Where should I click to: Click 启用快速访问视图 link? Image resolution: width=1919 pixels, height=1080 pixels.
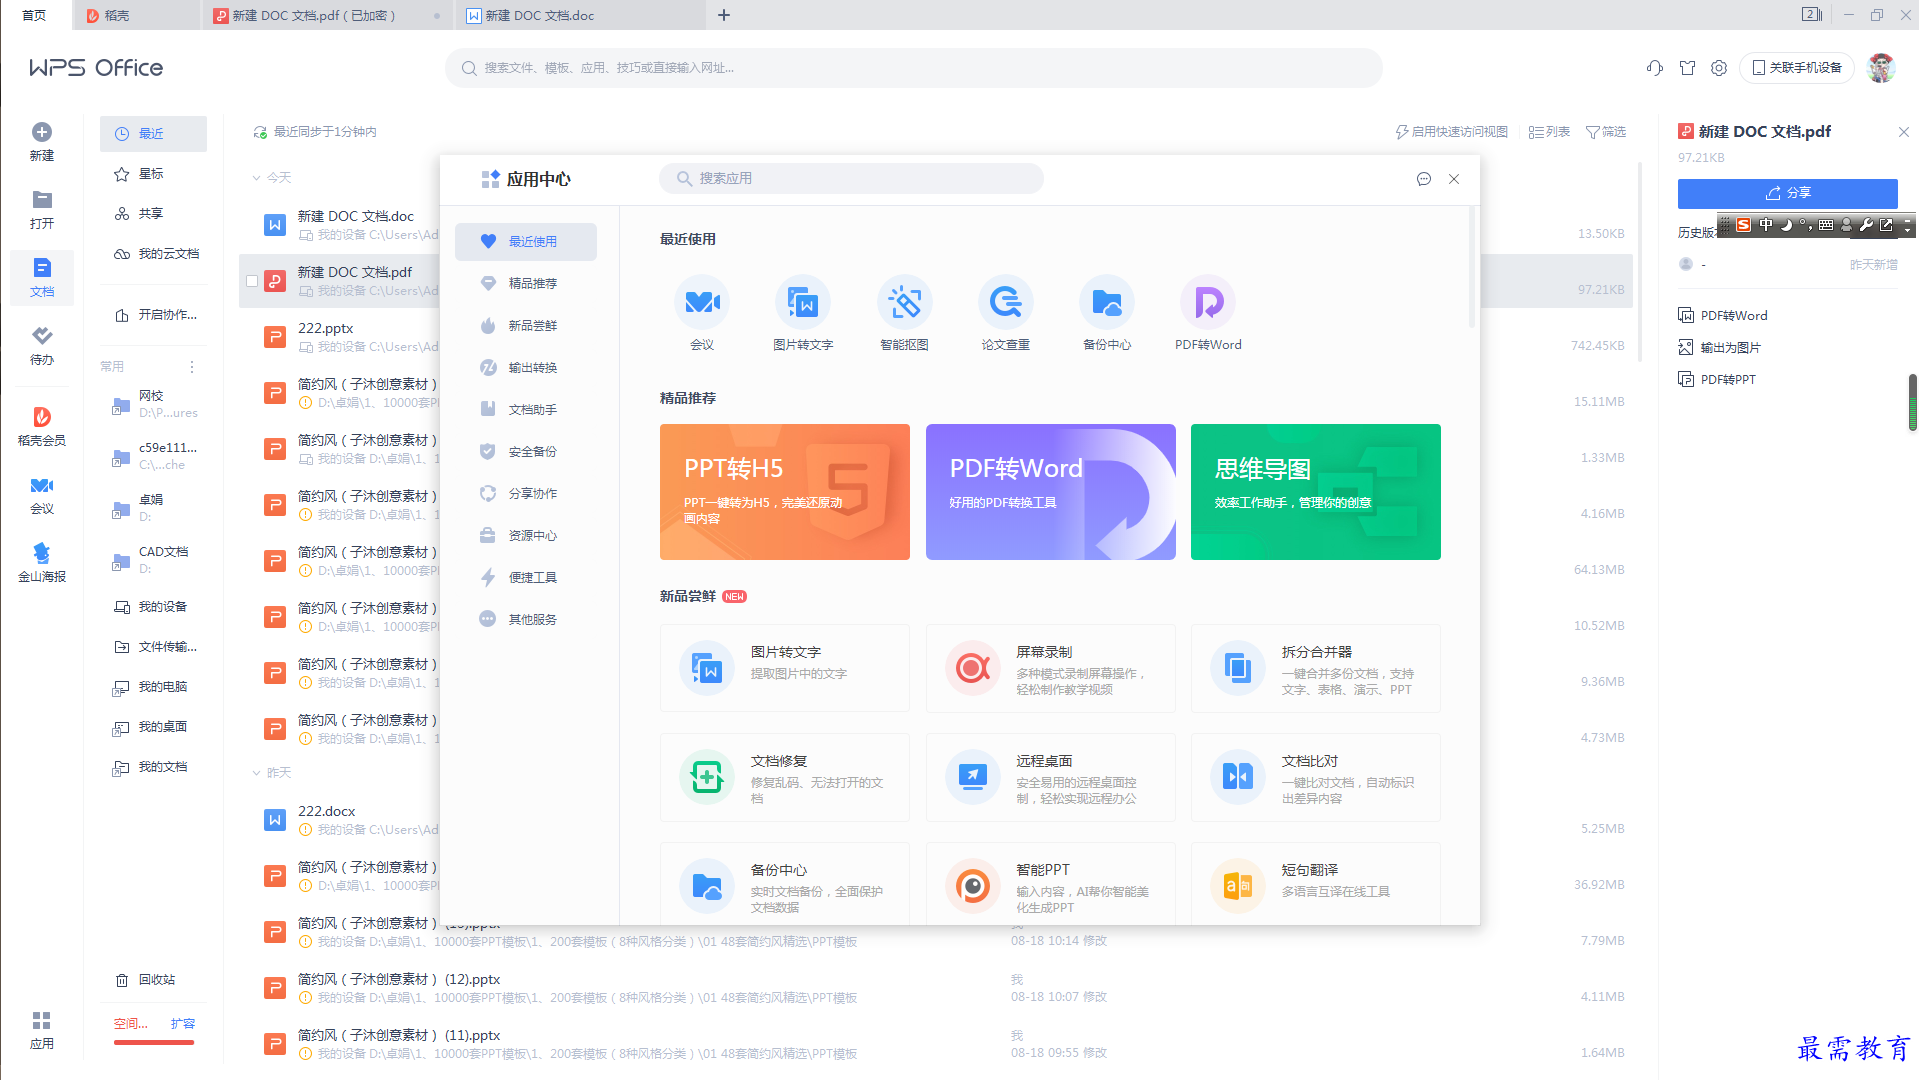pyautogui.click(x=1451, y=132)
